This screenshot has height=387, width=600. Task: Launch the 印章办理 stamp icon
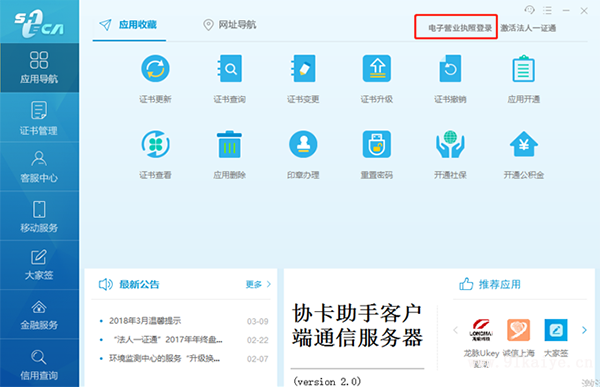click(303, 144)
